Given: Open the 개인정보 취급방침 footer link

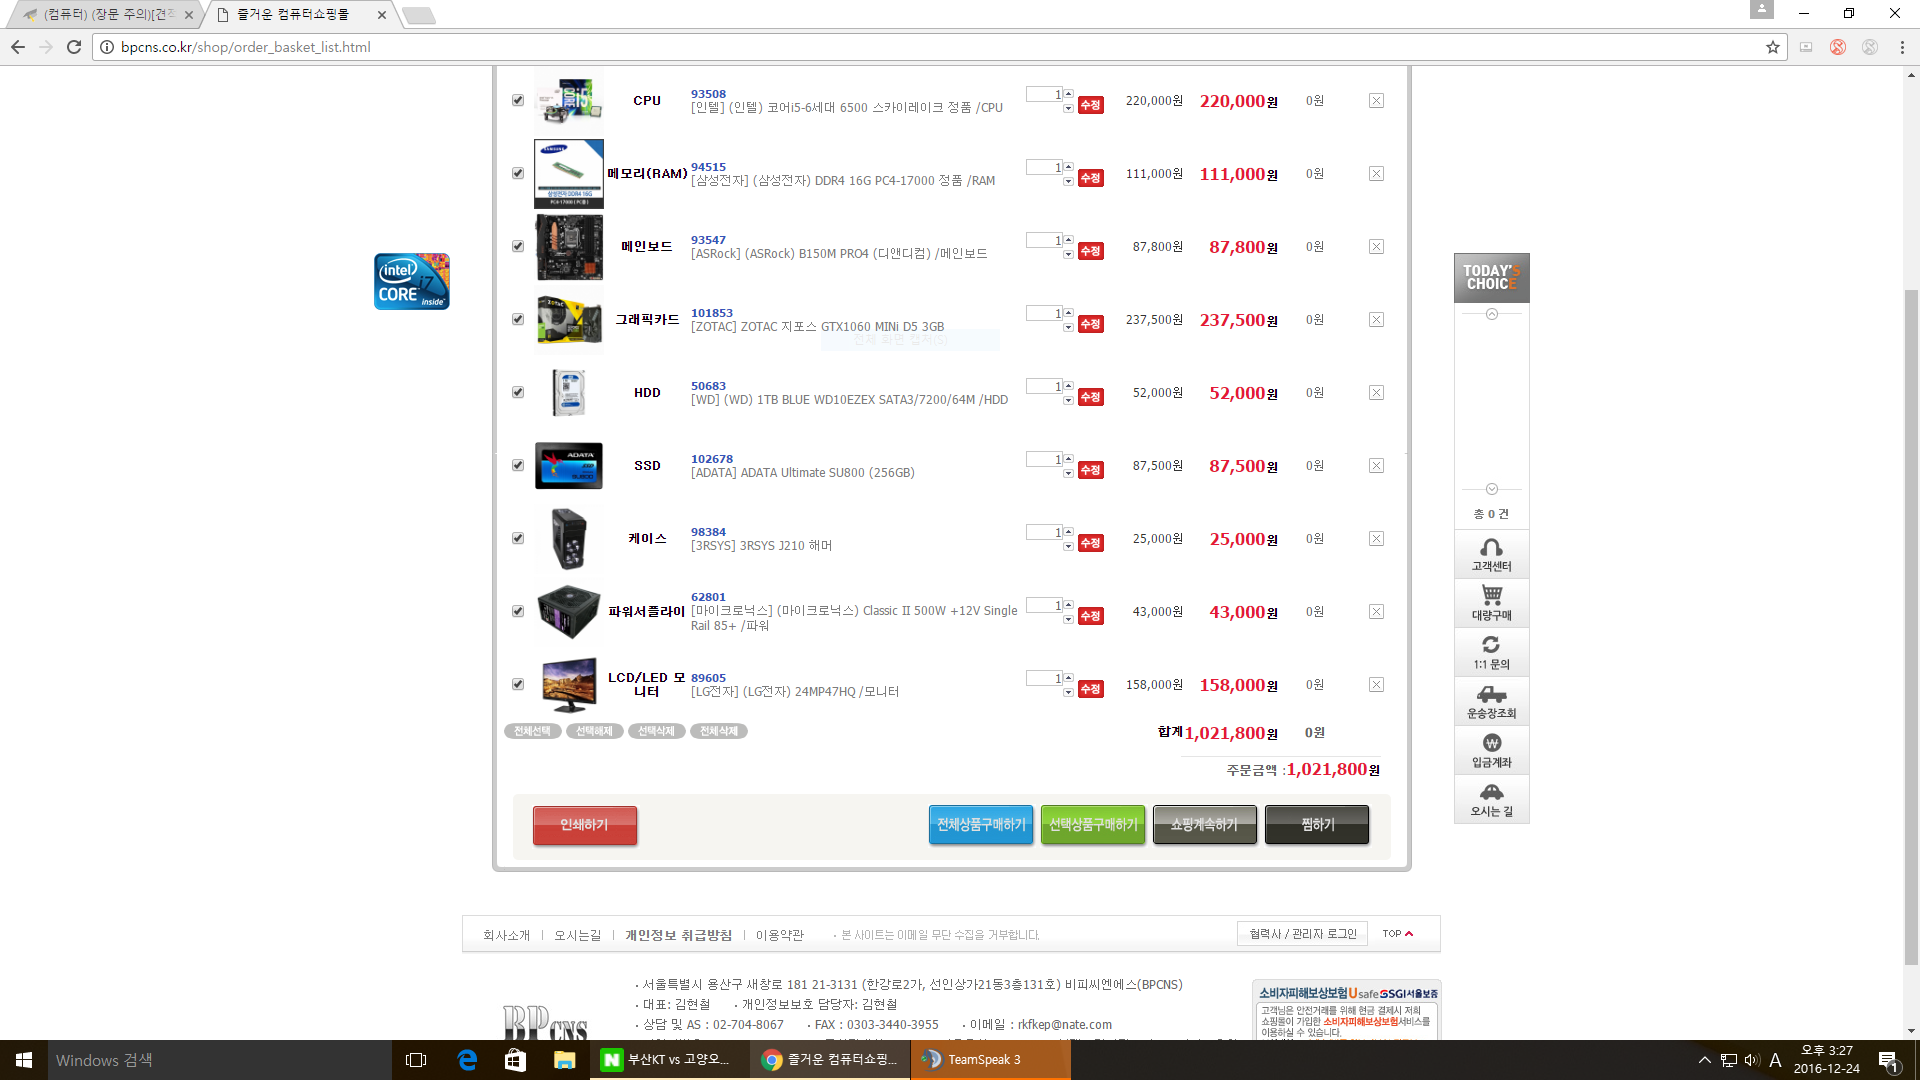Looking at the screenshot, I should [678, 935].
